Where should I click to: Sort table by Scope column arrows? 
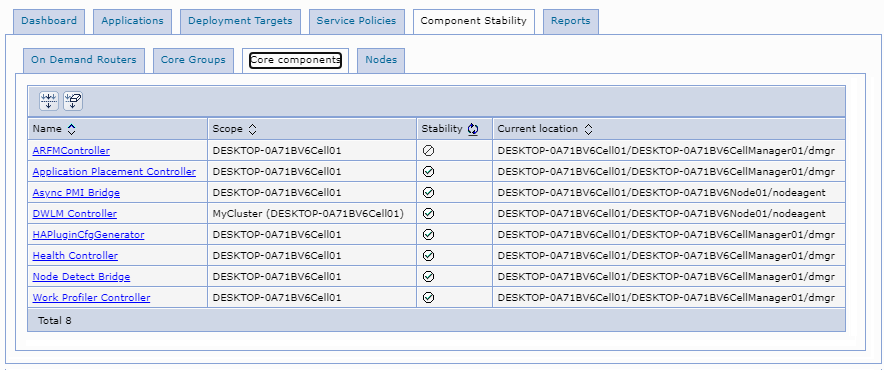point(253,129)
